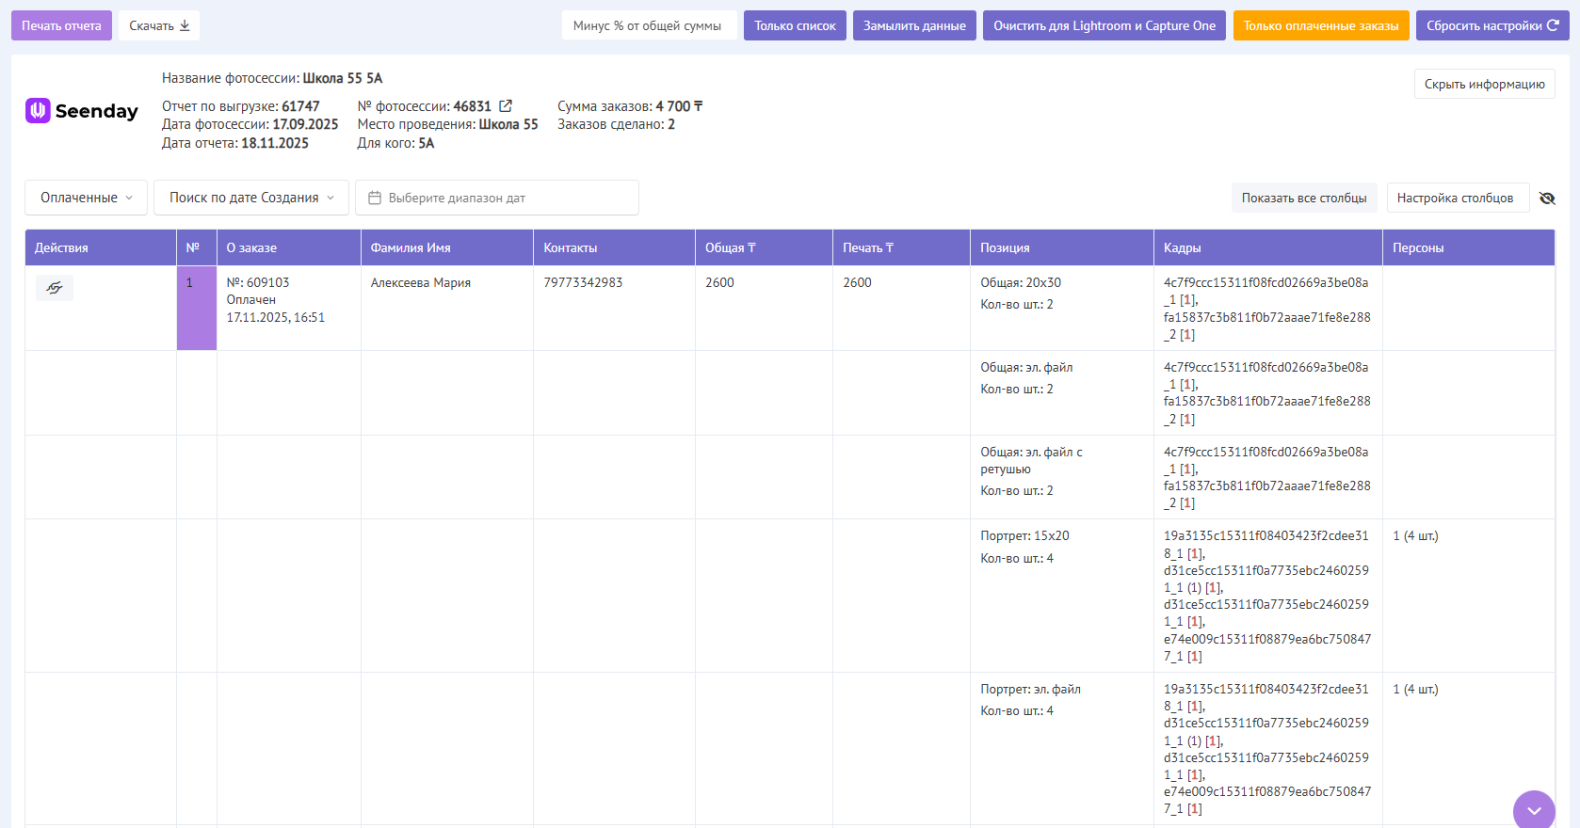This screenshot has width=1580, height=828.
Task: Click the Минус % от общей суммы field
Action: coord(648,26)
